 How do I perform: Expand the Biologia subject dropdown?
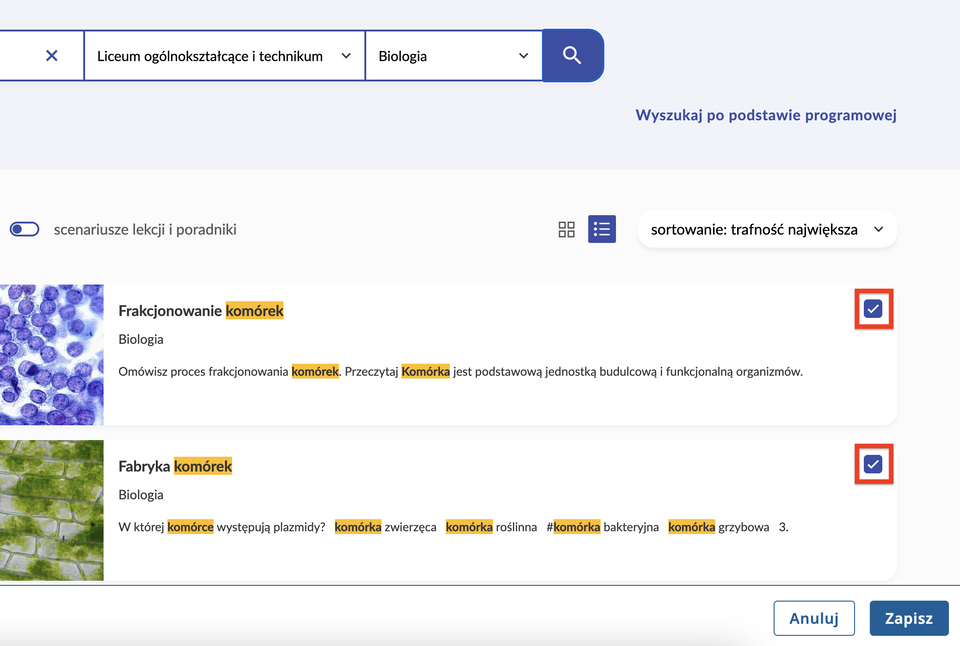pos(453,56)
